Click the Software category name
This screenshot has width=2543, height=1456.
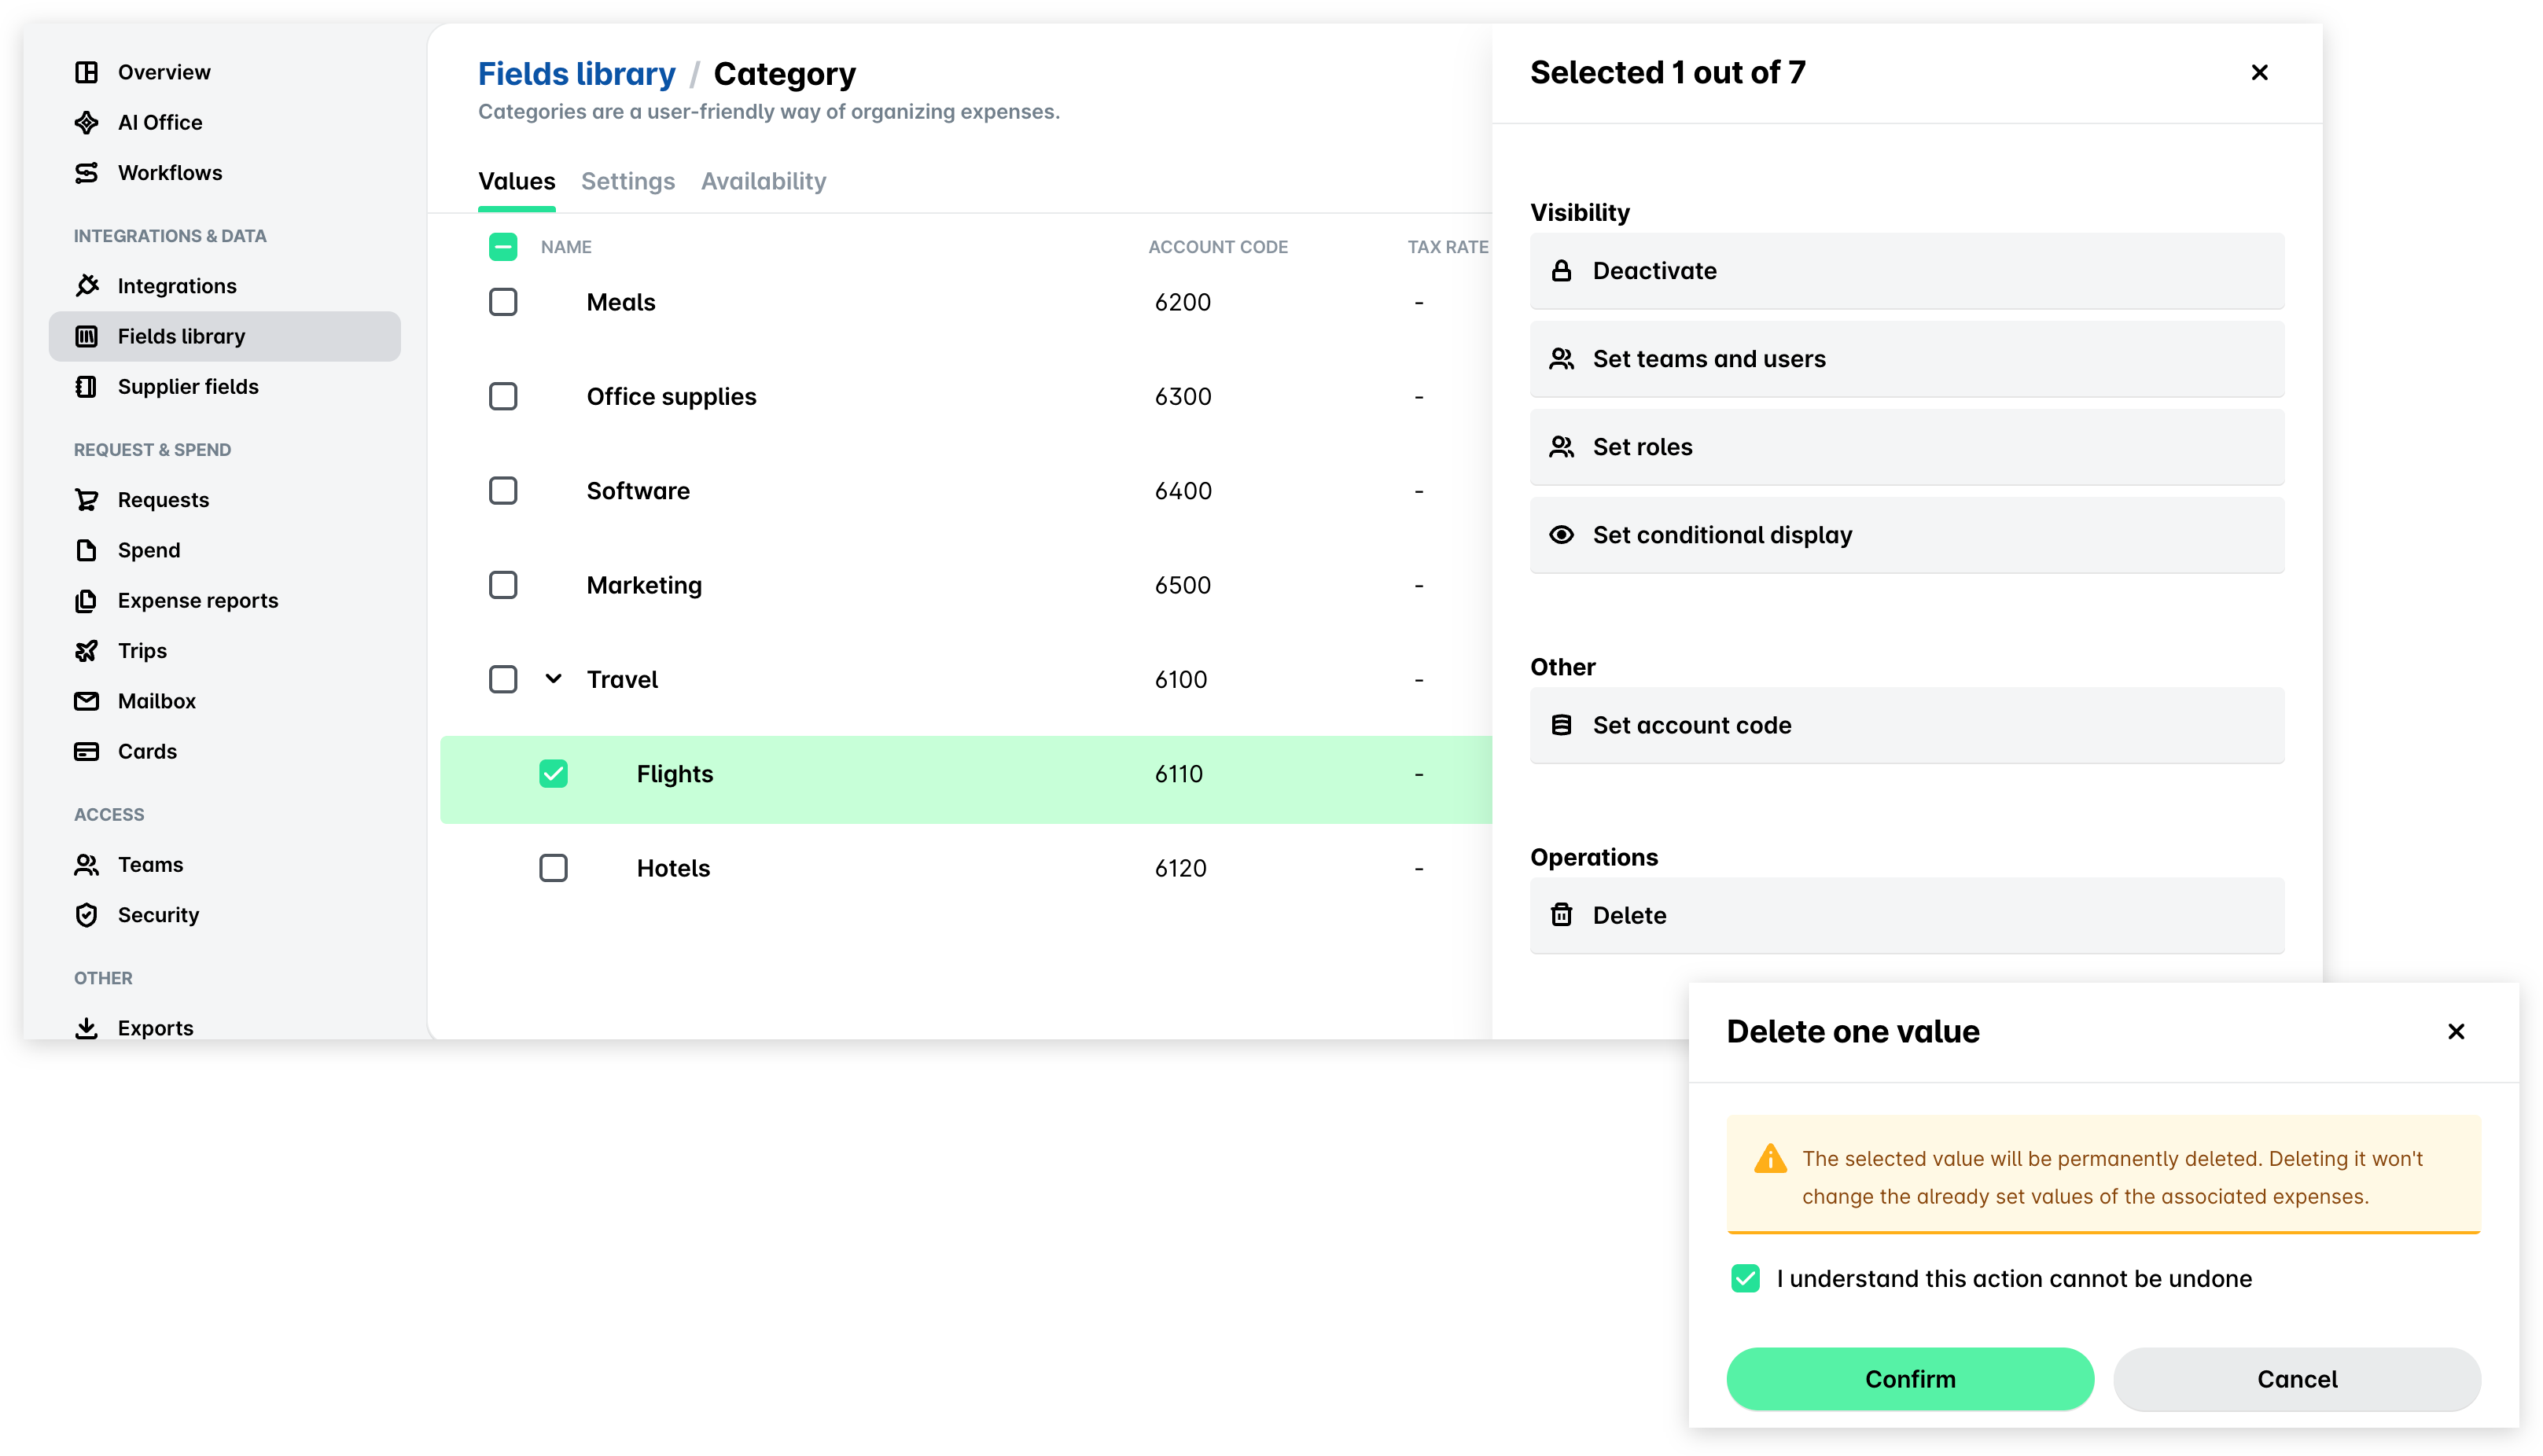(638, 490)
